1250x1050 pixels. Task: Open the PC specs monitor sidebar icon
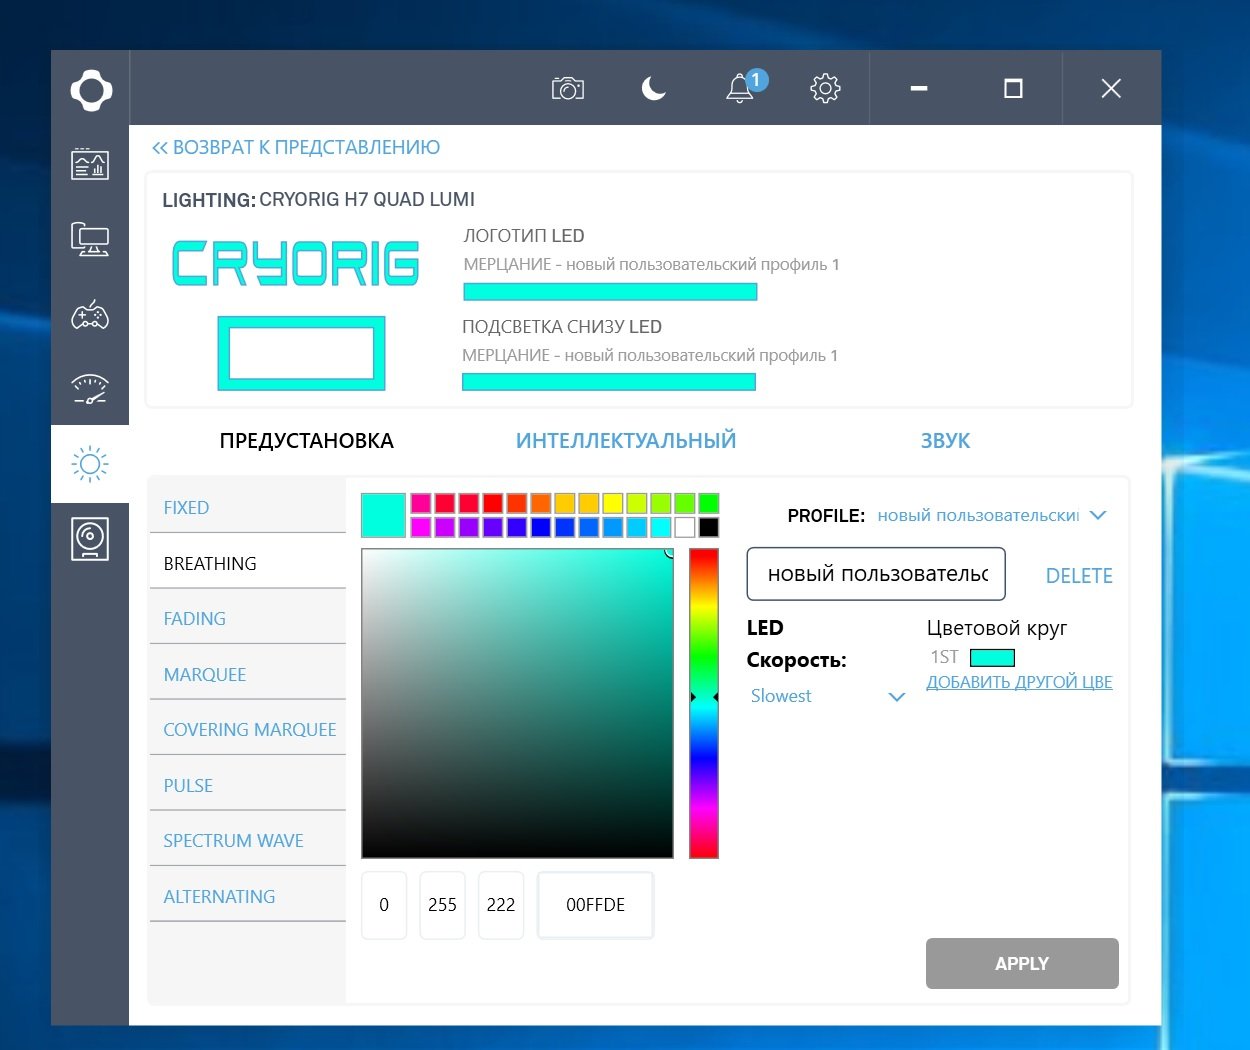pyautogui.click(x=90, y=239)
